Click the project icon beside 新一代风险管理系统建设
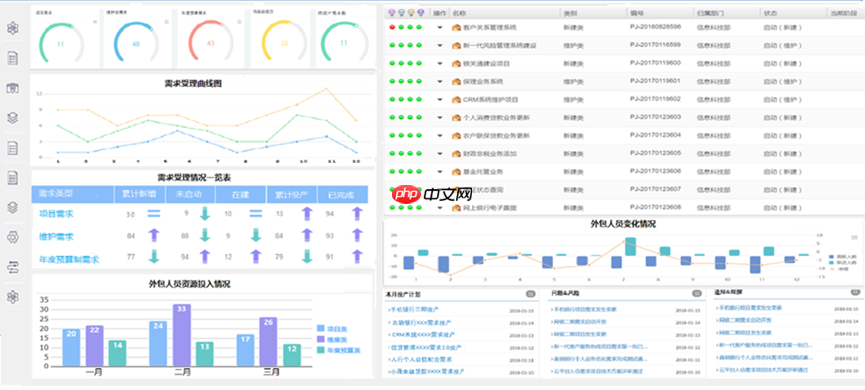The width and height of the screenshot is (865, 390). (x=456, y=45)
